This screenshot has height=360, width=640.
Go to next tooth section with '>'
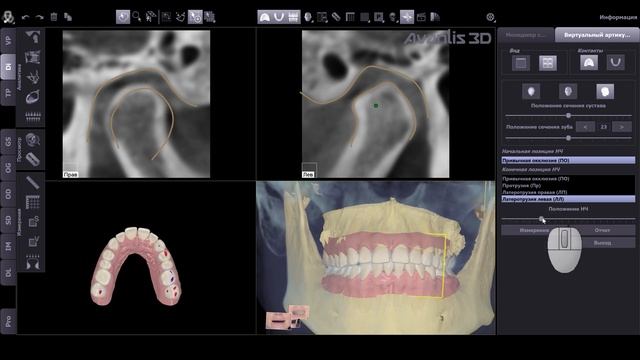[x=621, y=127]
